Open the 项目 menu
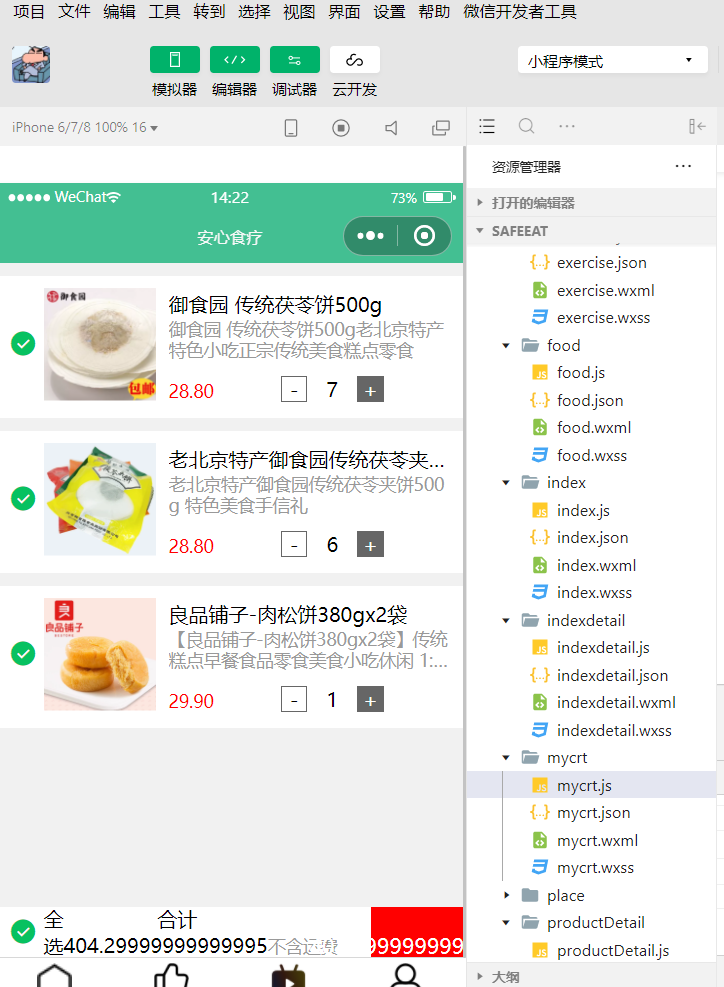 29,11
